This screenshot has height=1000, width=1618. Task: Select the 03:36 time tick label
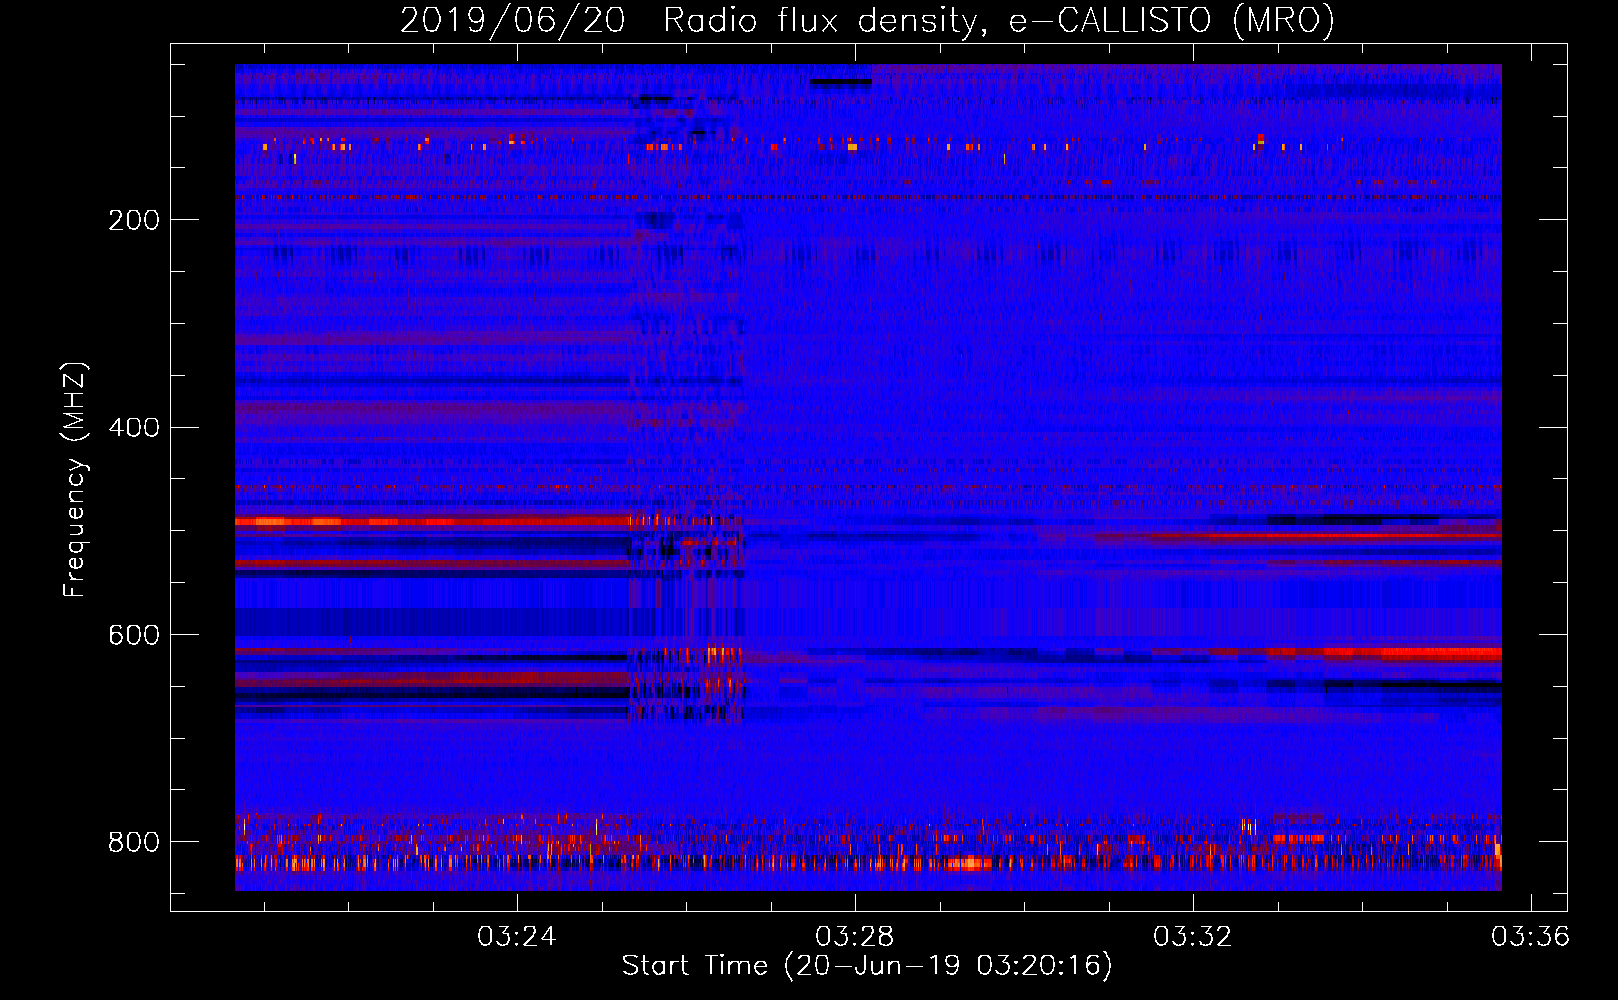[1530, 936]
